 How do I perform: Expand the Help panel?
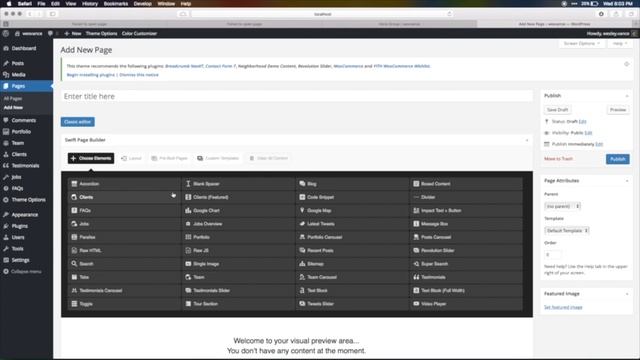click(619, 43)
